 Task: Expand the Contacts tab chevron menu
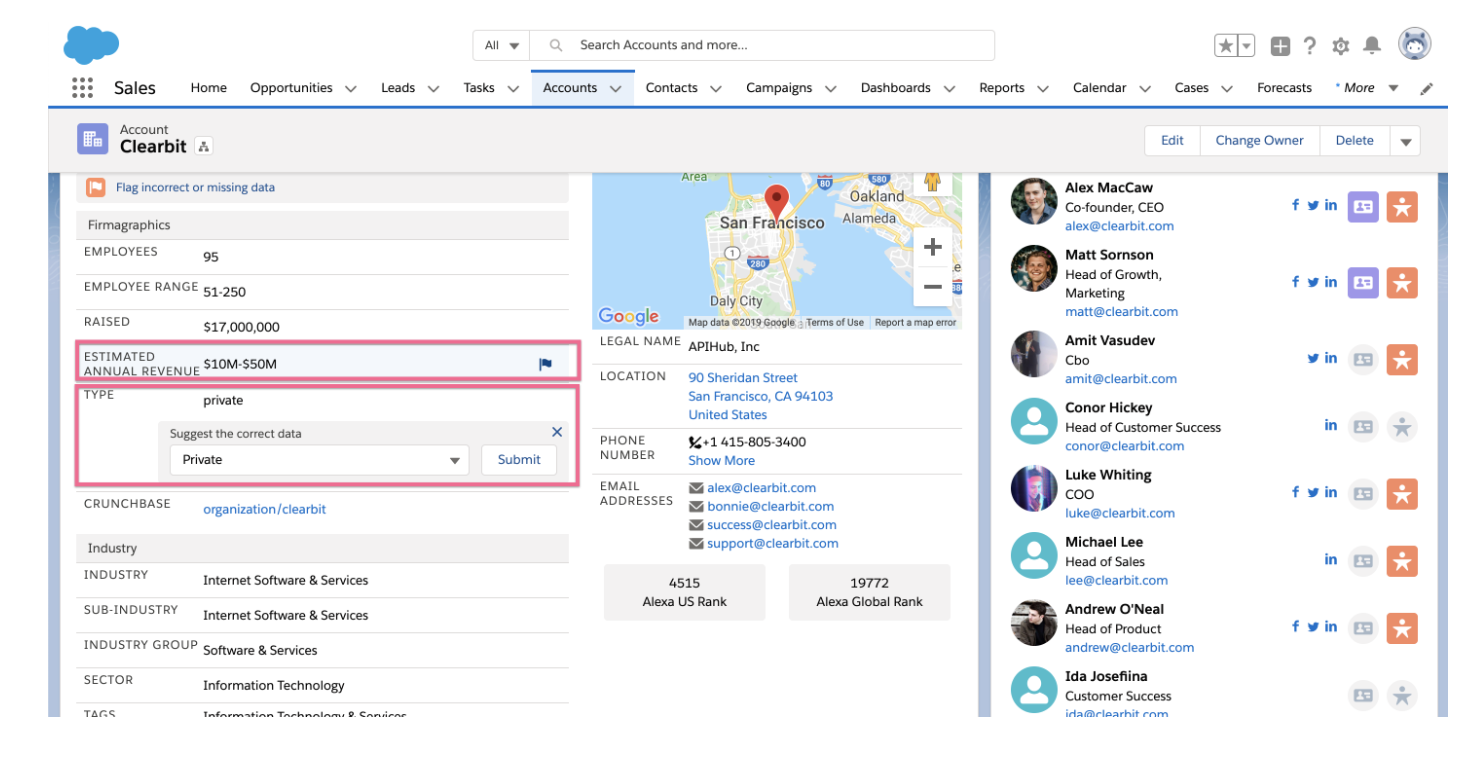tap(716, 88)
